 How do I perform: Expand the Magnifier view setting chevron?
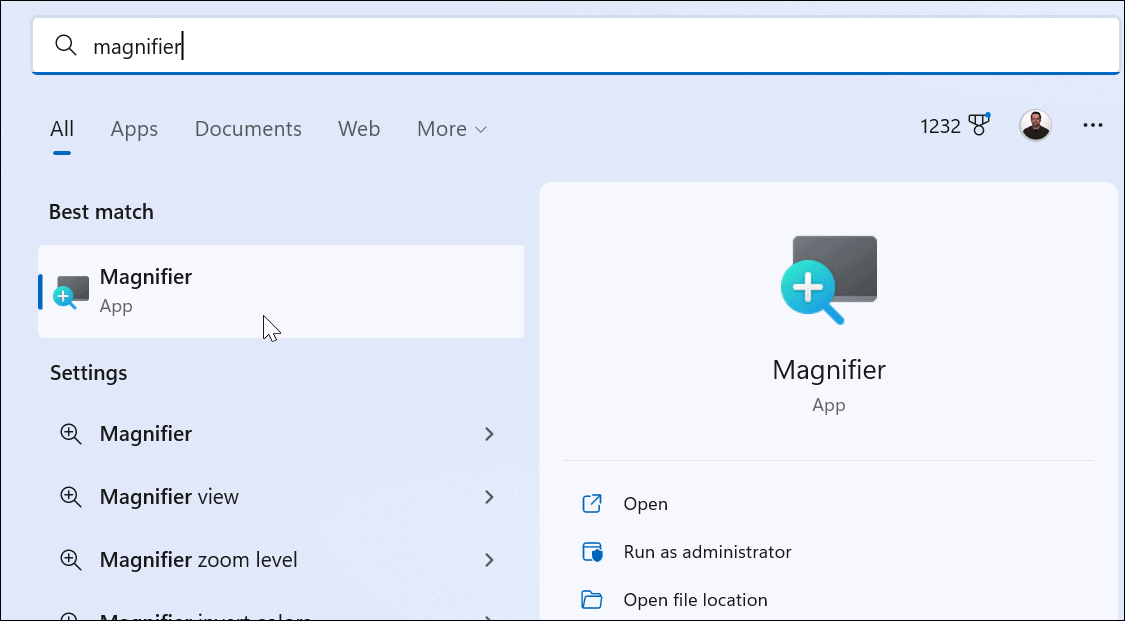click(x=489, y=496)
